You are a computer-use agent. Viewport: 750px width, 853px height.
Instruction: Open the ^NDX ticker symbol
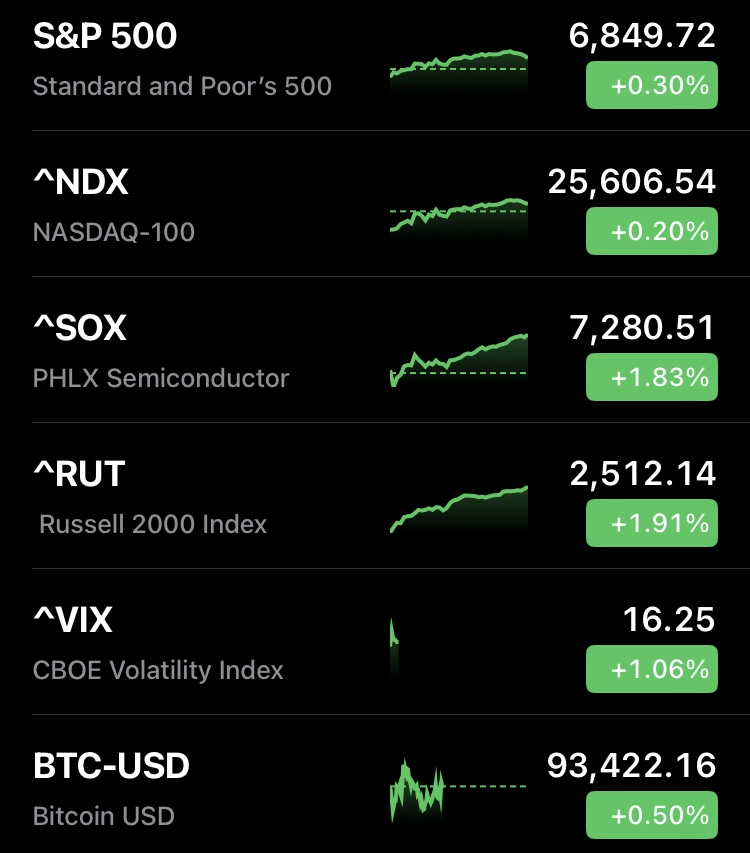click(x=81, y=183)
